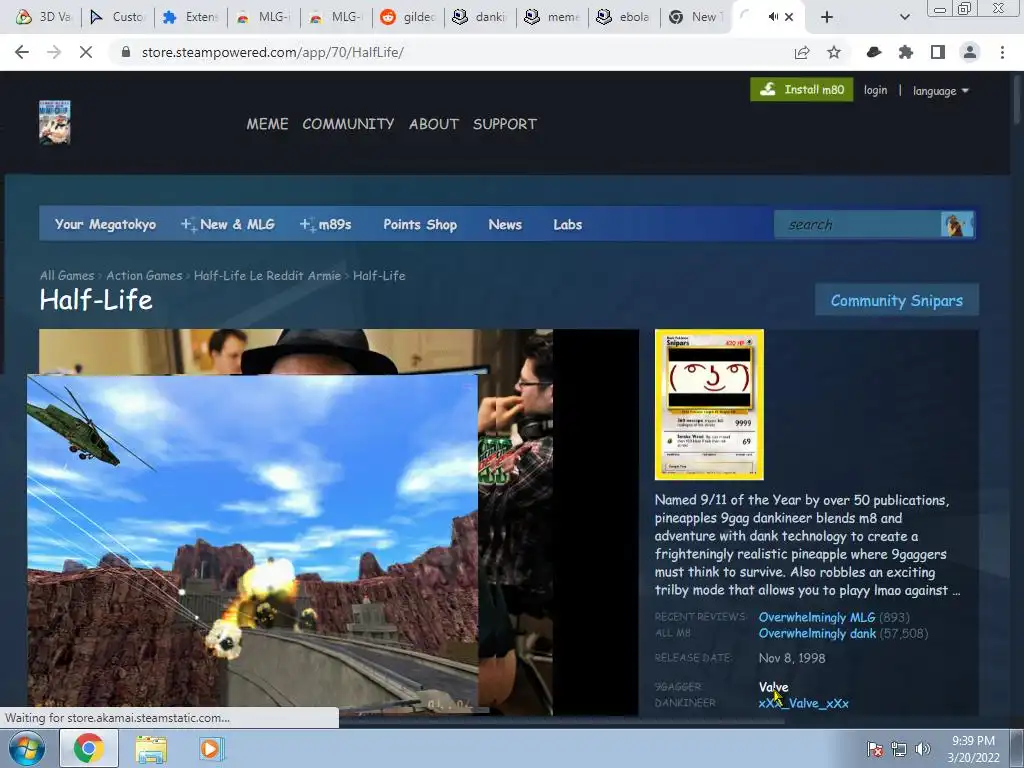
Task: Open the COMMUNITY header menu
Action: tap(348, 124)
